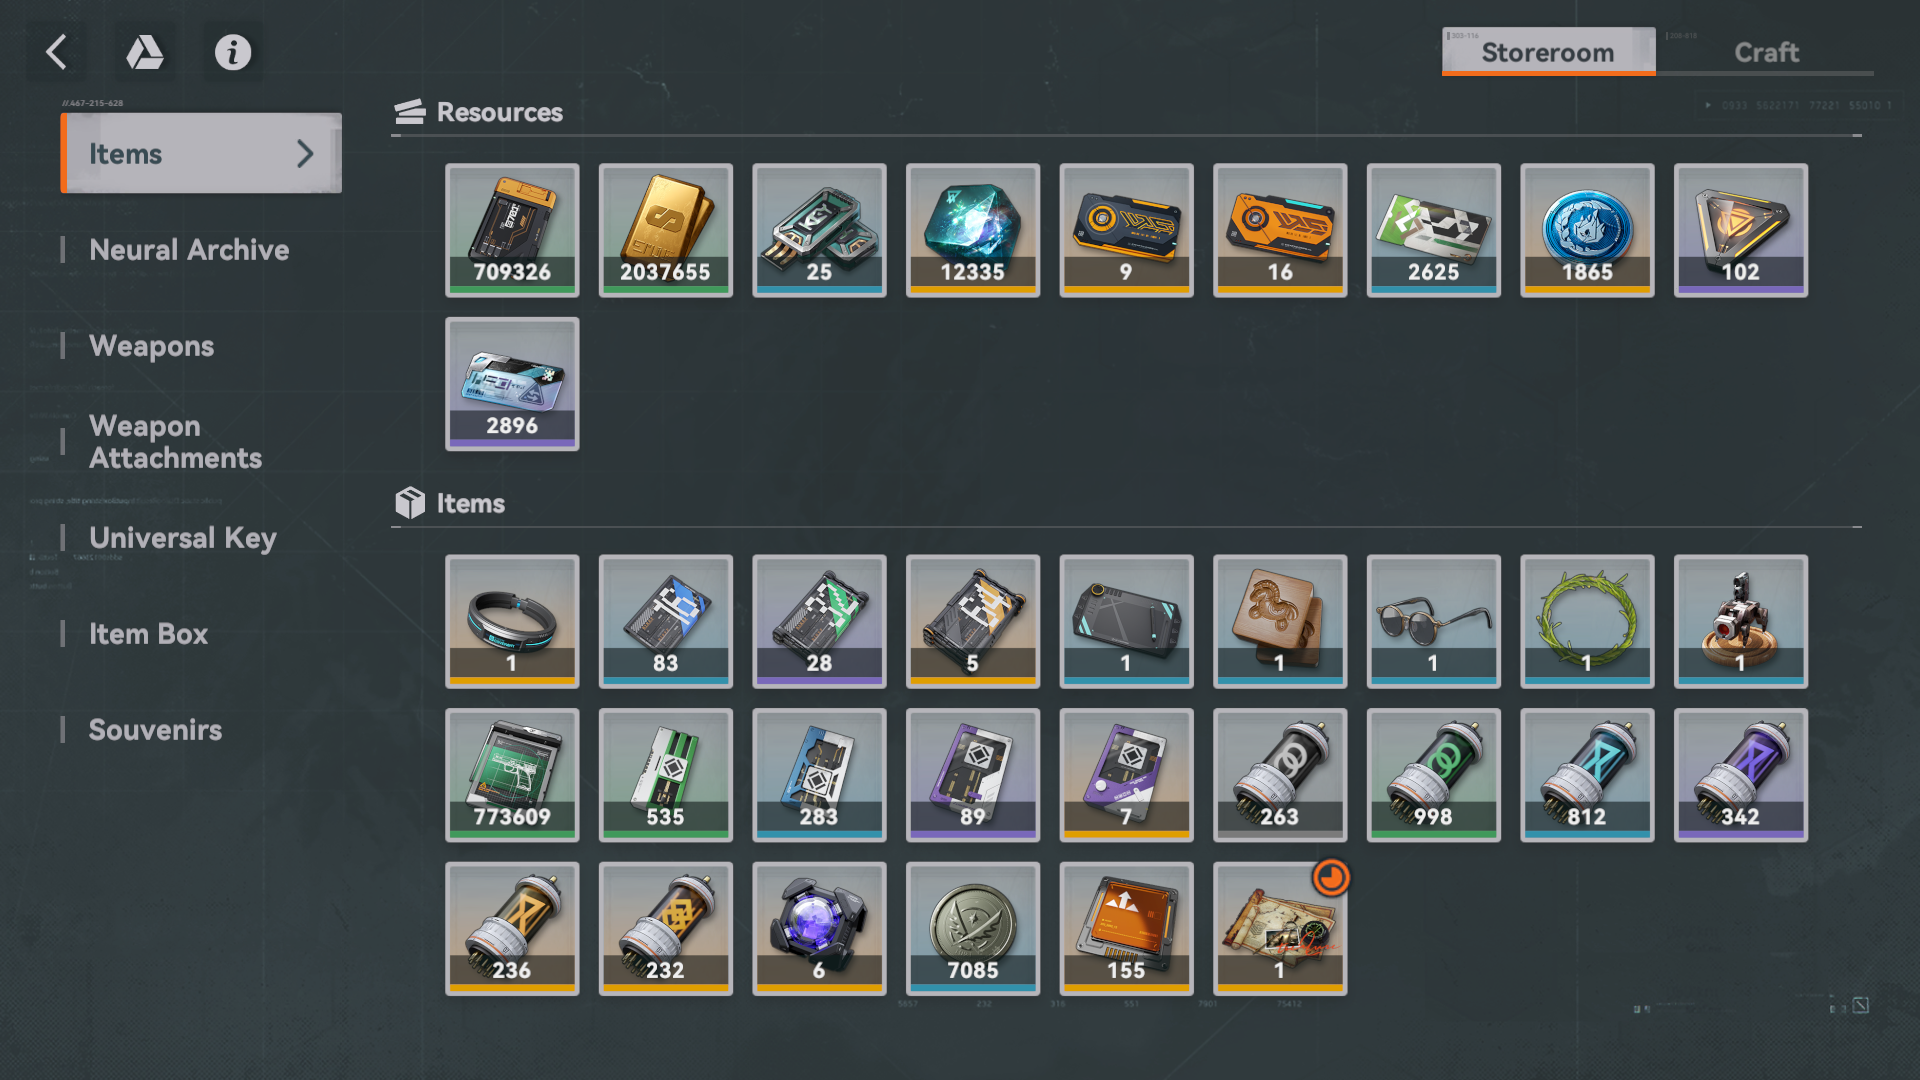Select the treasure map item with timer
The width and height of the screenshot is (1920, 1080).
click(1280, 928)
